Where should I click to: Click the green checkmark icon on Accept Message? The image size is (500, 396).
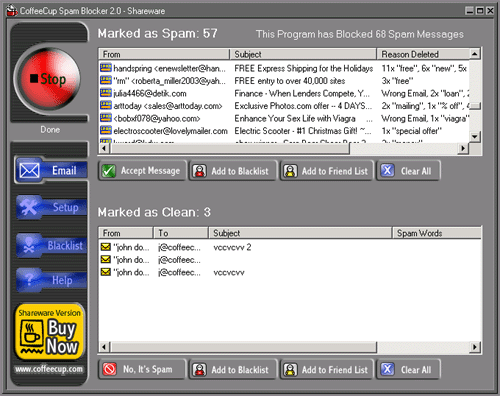(x=109, y=171)
